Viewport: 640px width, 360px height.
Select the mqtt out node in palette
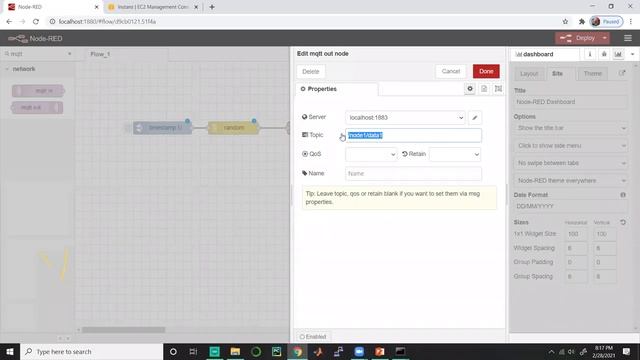[x=37, y=107]
